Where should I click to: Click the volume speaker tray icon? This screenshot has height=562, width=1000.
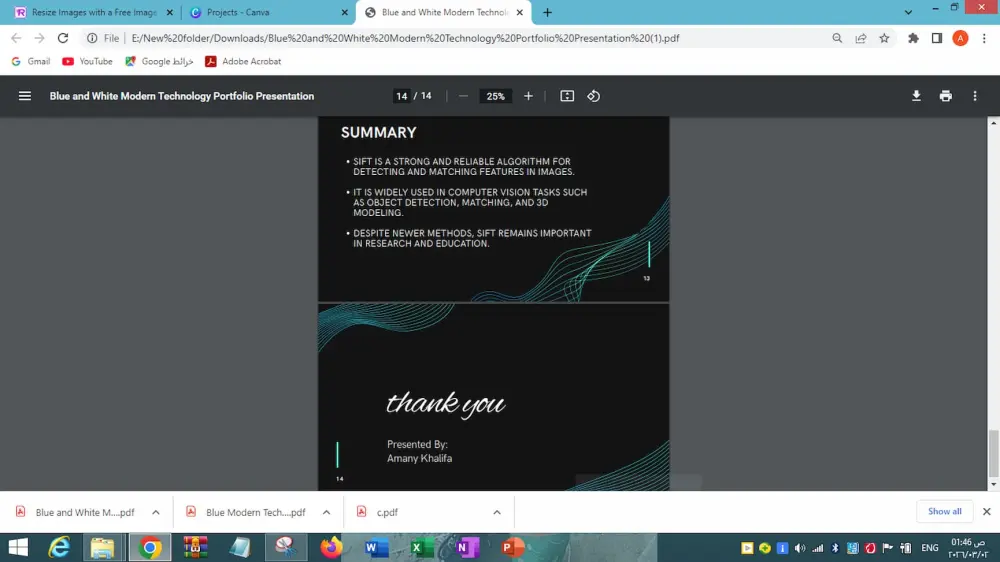[x=800, y=548]
